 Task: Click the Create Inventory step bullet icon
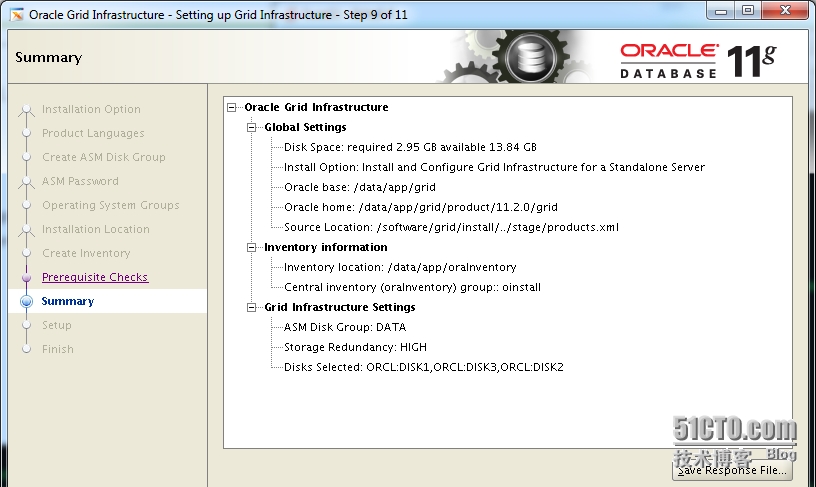tap(27, 253)
